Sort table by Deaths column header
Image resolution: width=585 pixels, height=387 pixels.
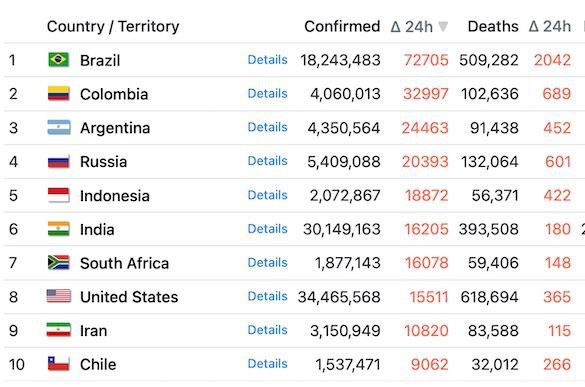[x=493, y=26]
